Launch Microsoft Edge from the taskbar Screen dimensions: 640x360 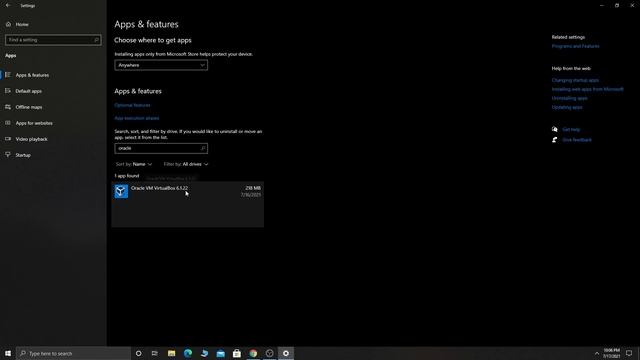(188, 353)
